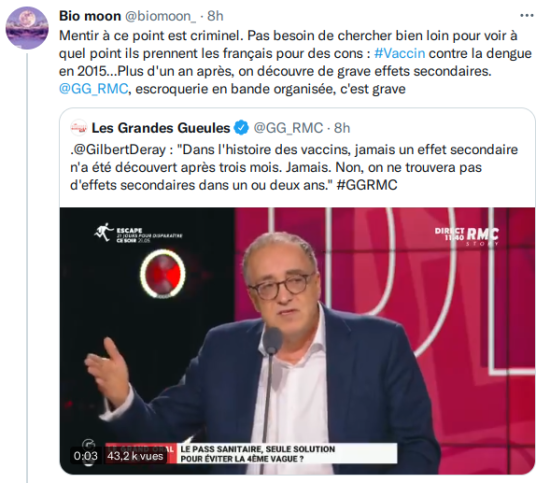550x483 pixels.
Task: Open the Bio moon tweet 8h timestamp
Action: tap(215, 16)
